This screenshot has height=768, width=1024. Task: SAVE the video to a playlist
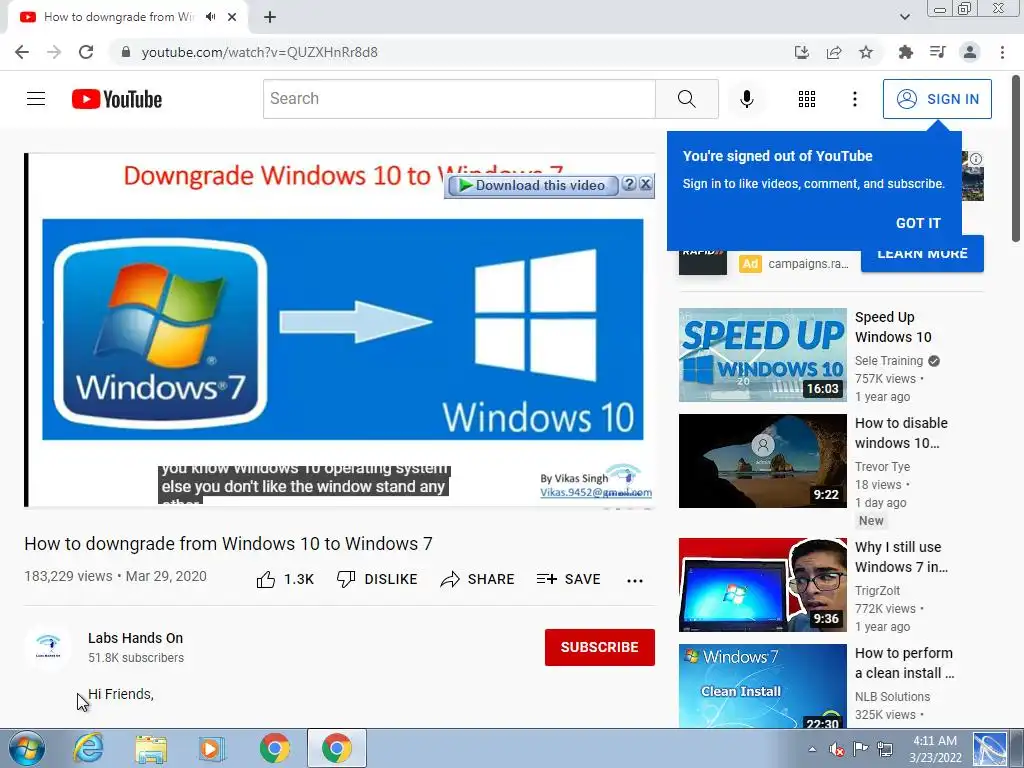click(x=568, y=579)
